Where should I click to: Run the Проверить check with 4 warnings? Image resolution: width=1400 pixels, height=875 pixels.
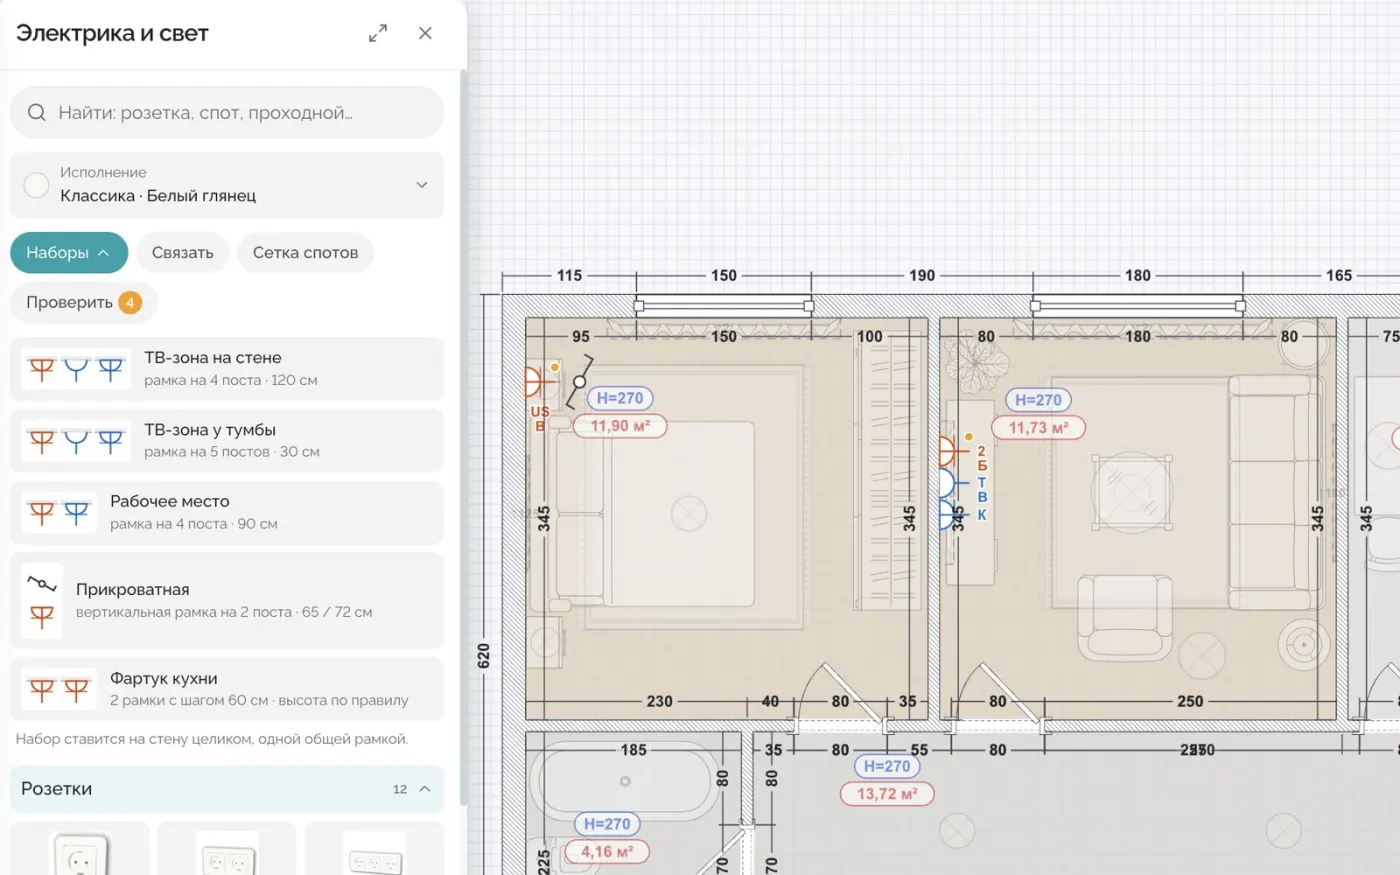(x=84, y=302)
